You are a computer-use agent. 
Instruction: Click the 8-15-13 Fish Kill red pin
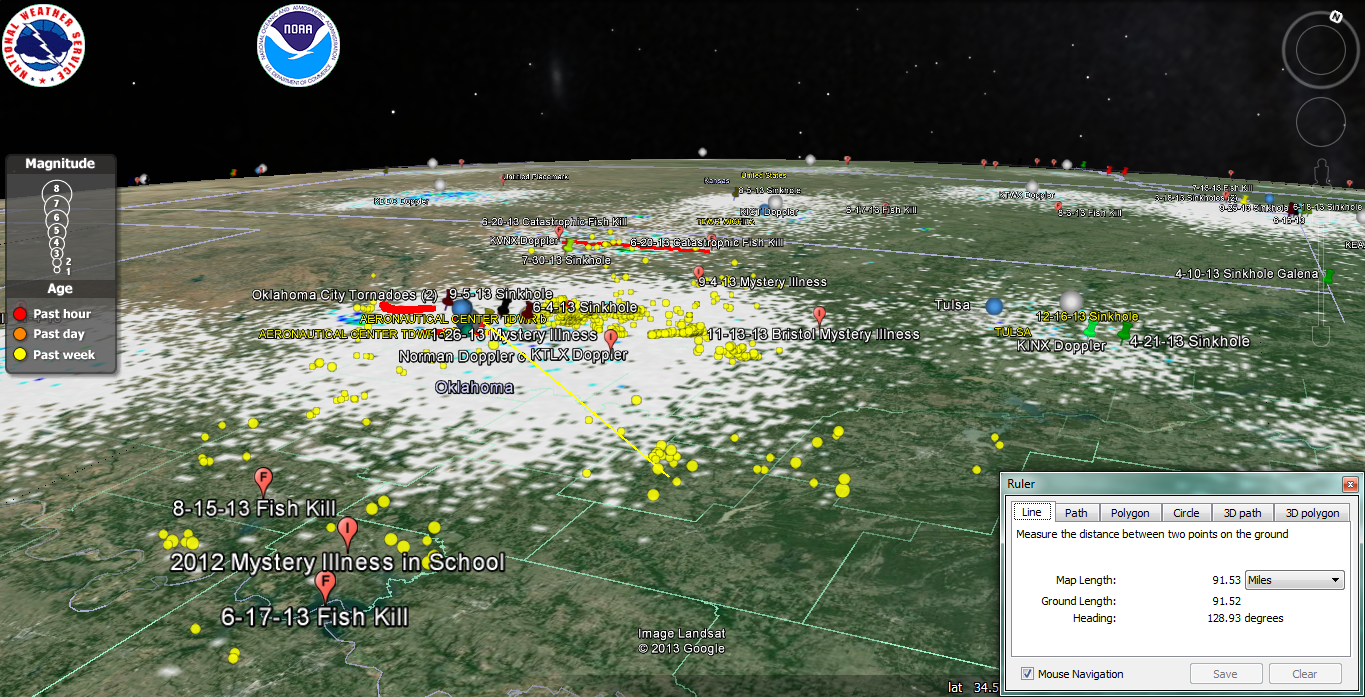[x=264, y=479]
